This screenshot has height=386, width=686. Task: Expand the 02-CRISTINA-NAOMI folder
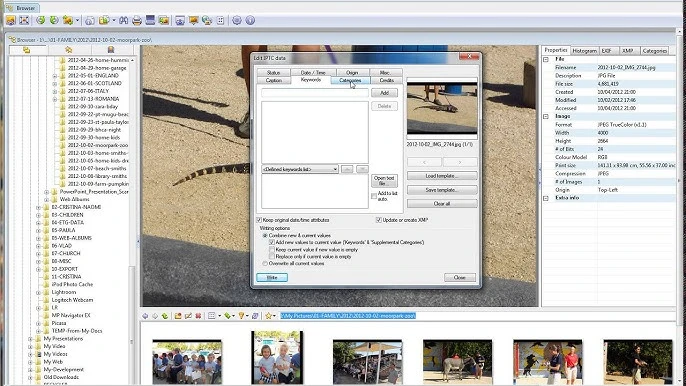coord(38,207)
